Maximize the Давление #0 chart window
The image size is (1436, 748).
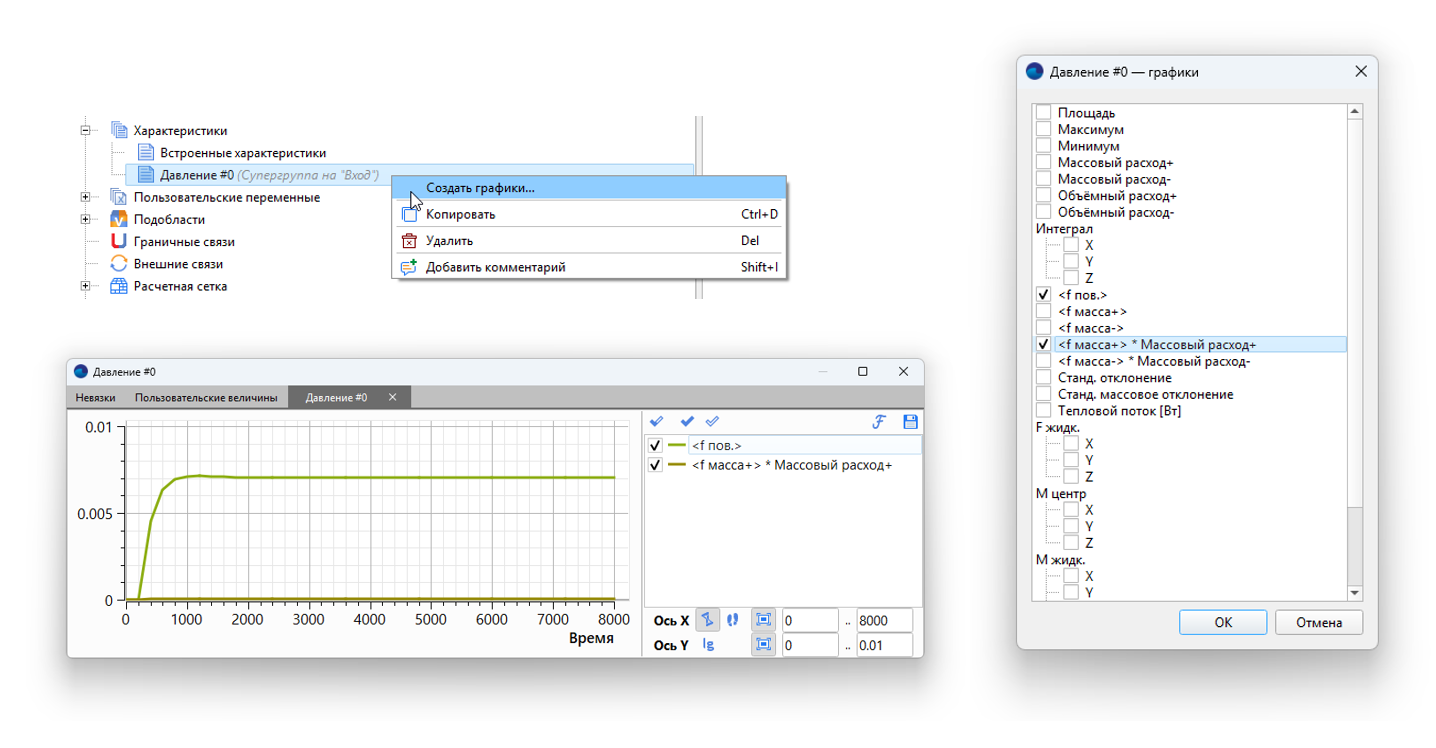pyautogui.click(x=863, y=371)
